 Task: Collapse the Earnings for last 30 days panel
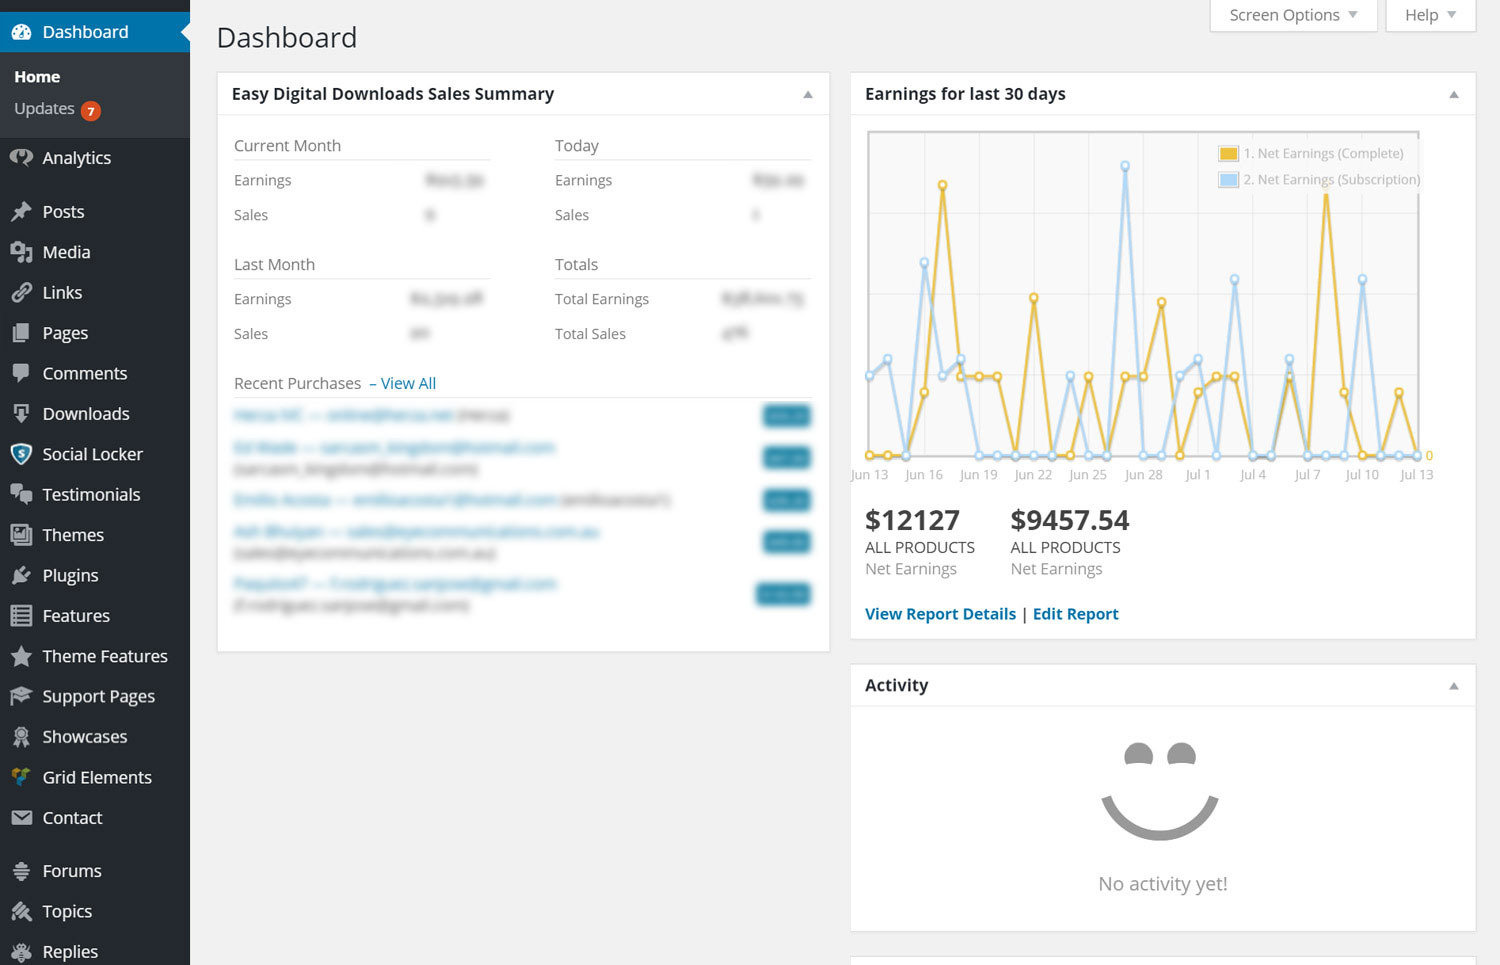(x=1454, y=95)
